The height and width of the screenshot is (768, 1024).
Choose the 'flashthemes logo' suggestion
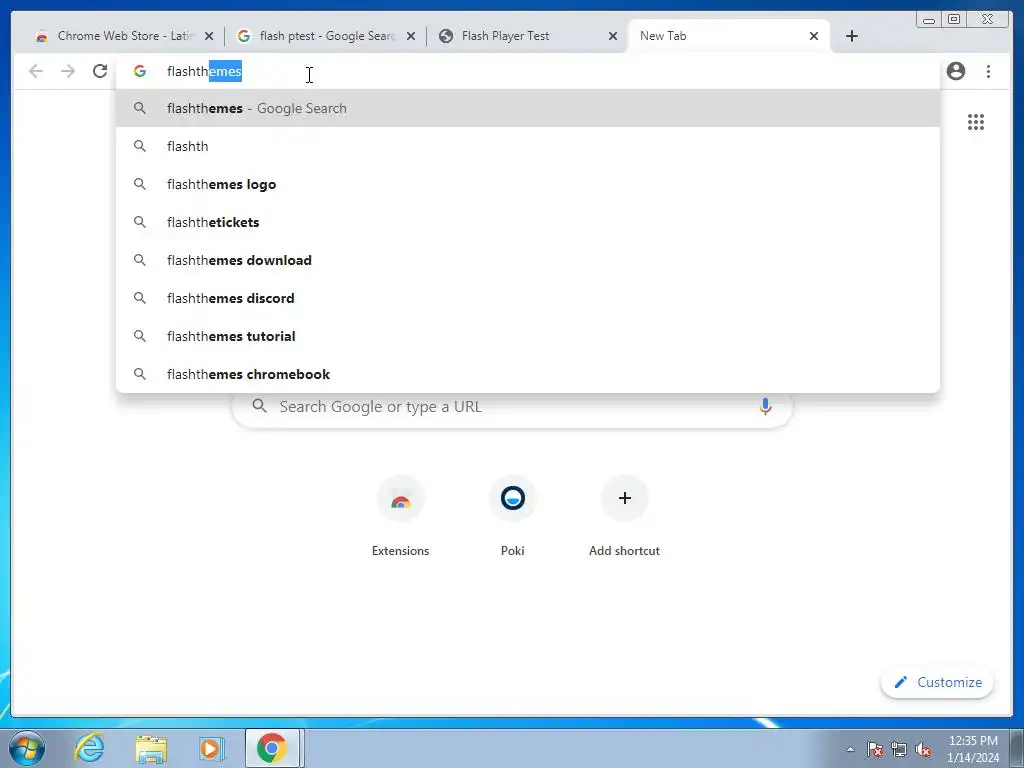[x=528, y=184]
